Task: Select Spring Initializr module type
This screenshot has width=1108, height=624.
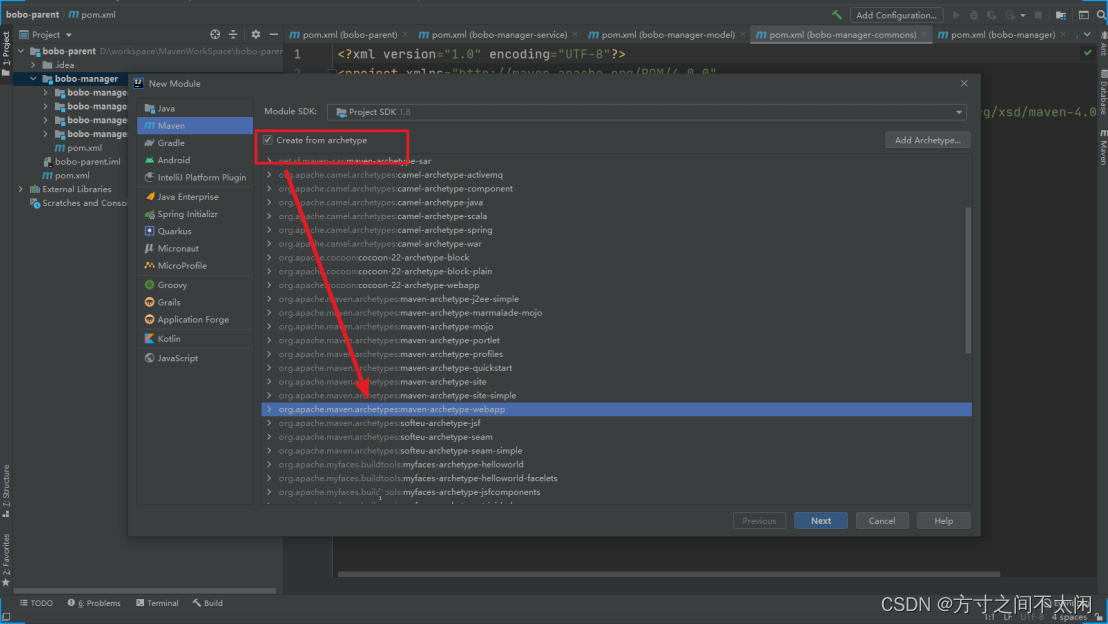Action: [x=195, y=214]
